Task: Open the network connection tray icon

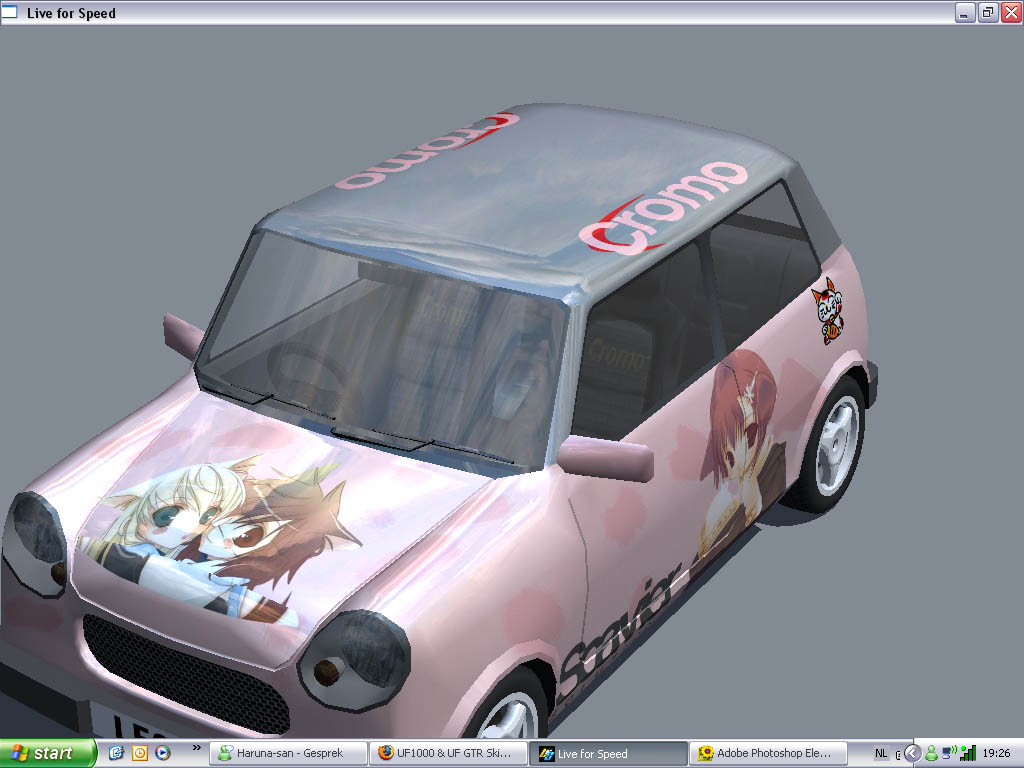Action: (950, 753)
